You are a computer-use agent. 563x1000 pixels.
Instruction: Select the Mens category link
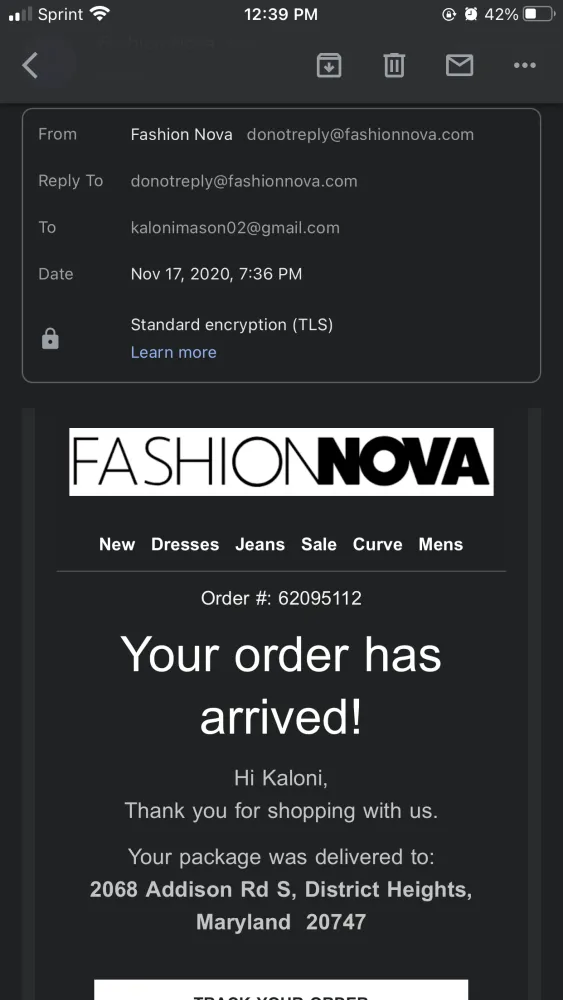441,544
